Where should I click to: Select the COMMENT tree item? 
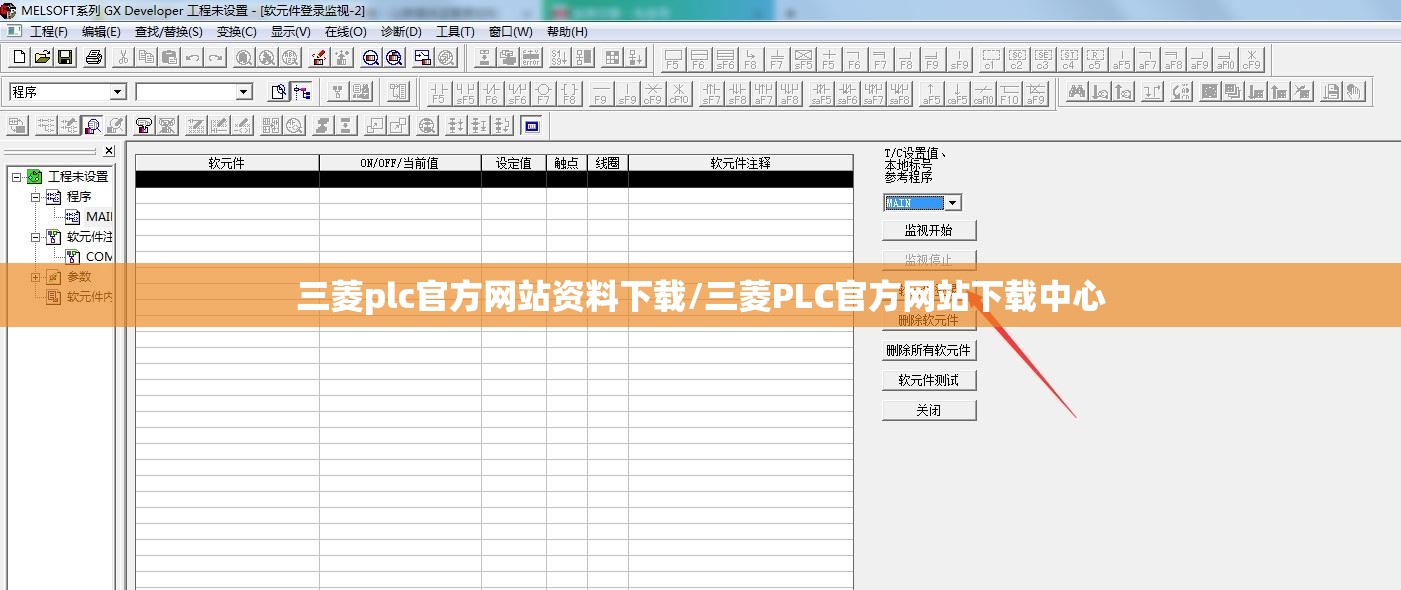click(98, 257)
